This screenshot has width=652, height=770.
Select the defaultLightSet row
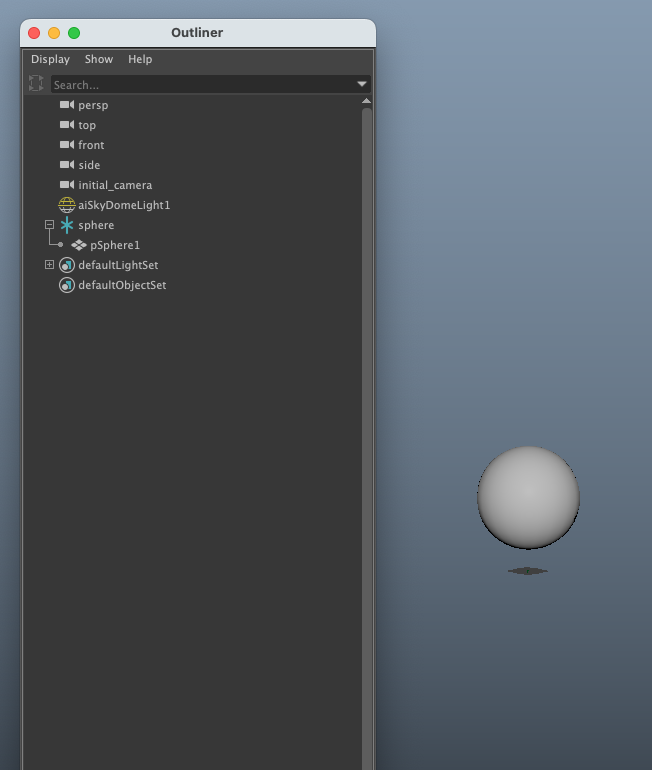coord(192,265)
